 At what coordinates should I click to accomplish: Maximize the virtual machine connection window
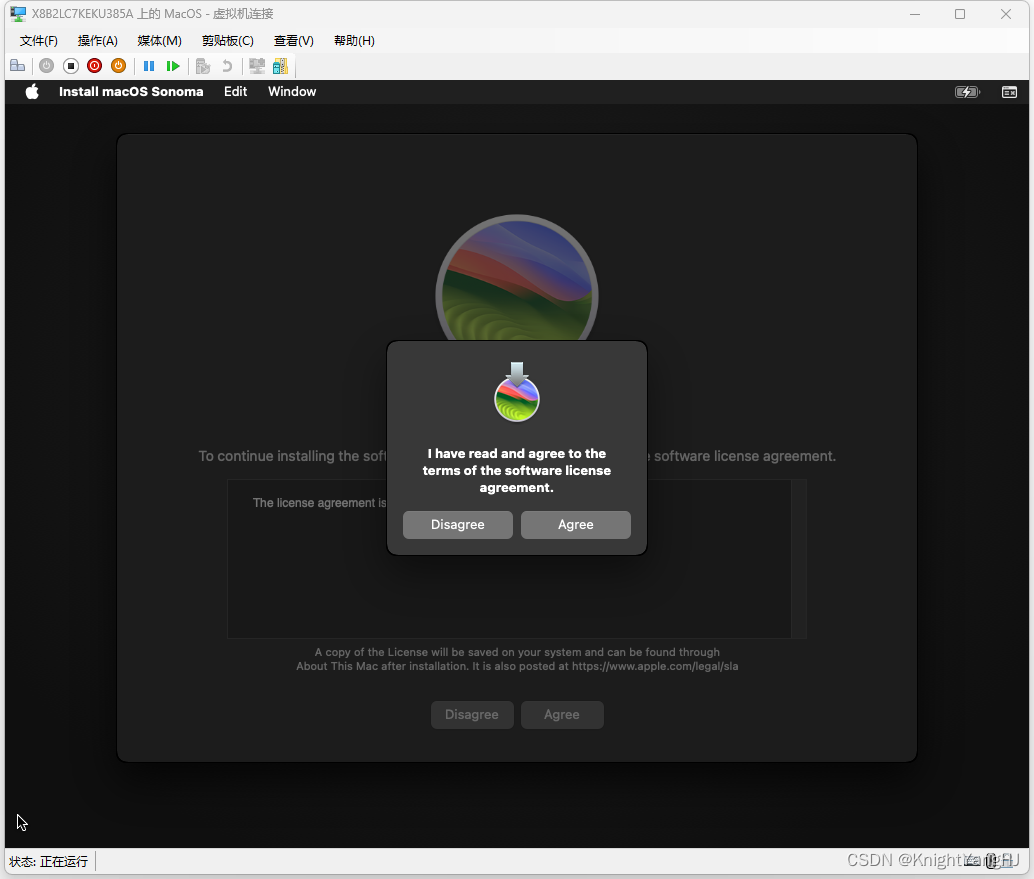click(x=960, y=14)
